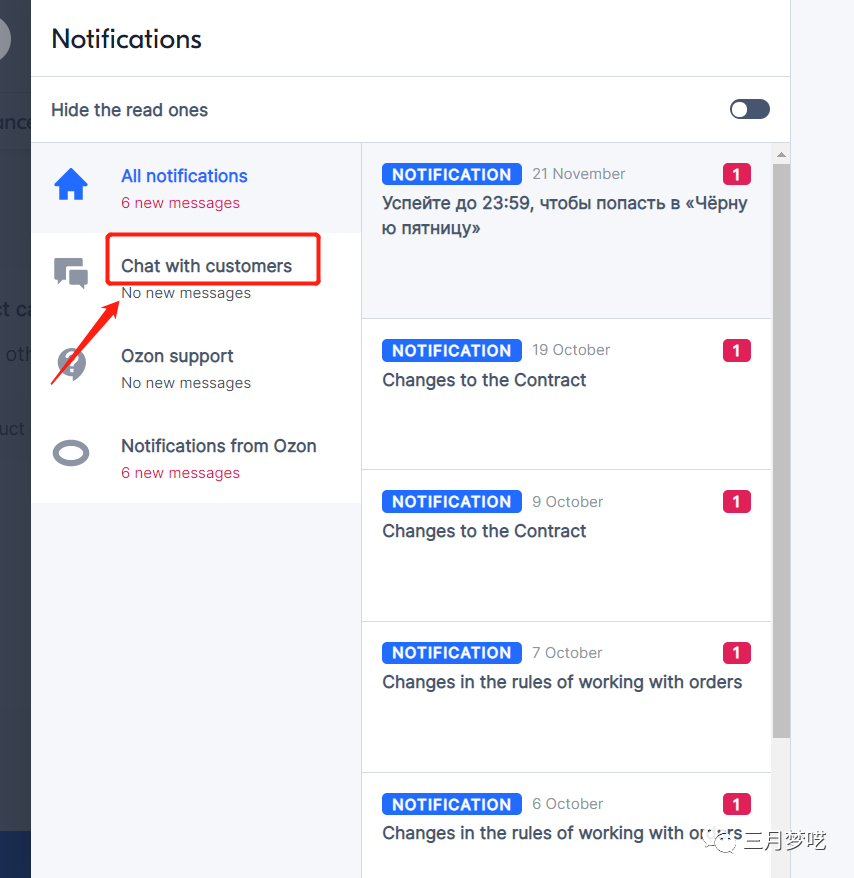The width and height of the screenshot is (854, 878).
Task: Click the Notifications from Ozon oval icon
Action: tap(71, 454)
